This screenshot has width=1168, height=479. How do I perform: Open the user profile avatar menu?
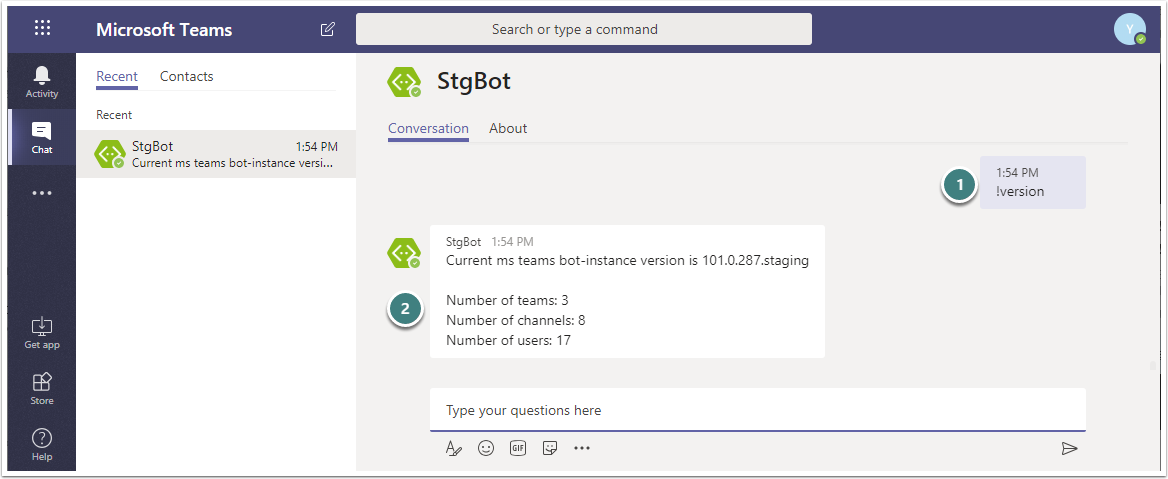(x=1129, y=29)
